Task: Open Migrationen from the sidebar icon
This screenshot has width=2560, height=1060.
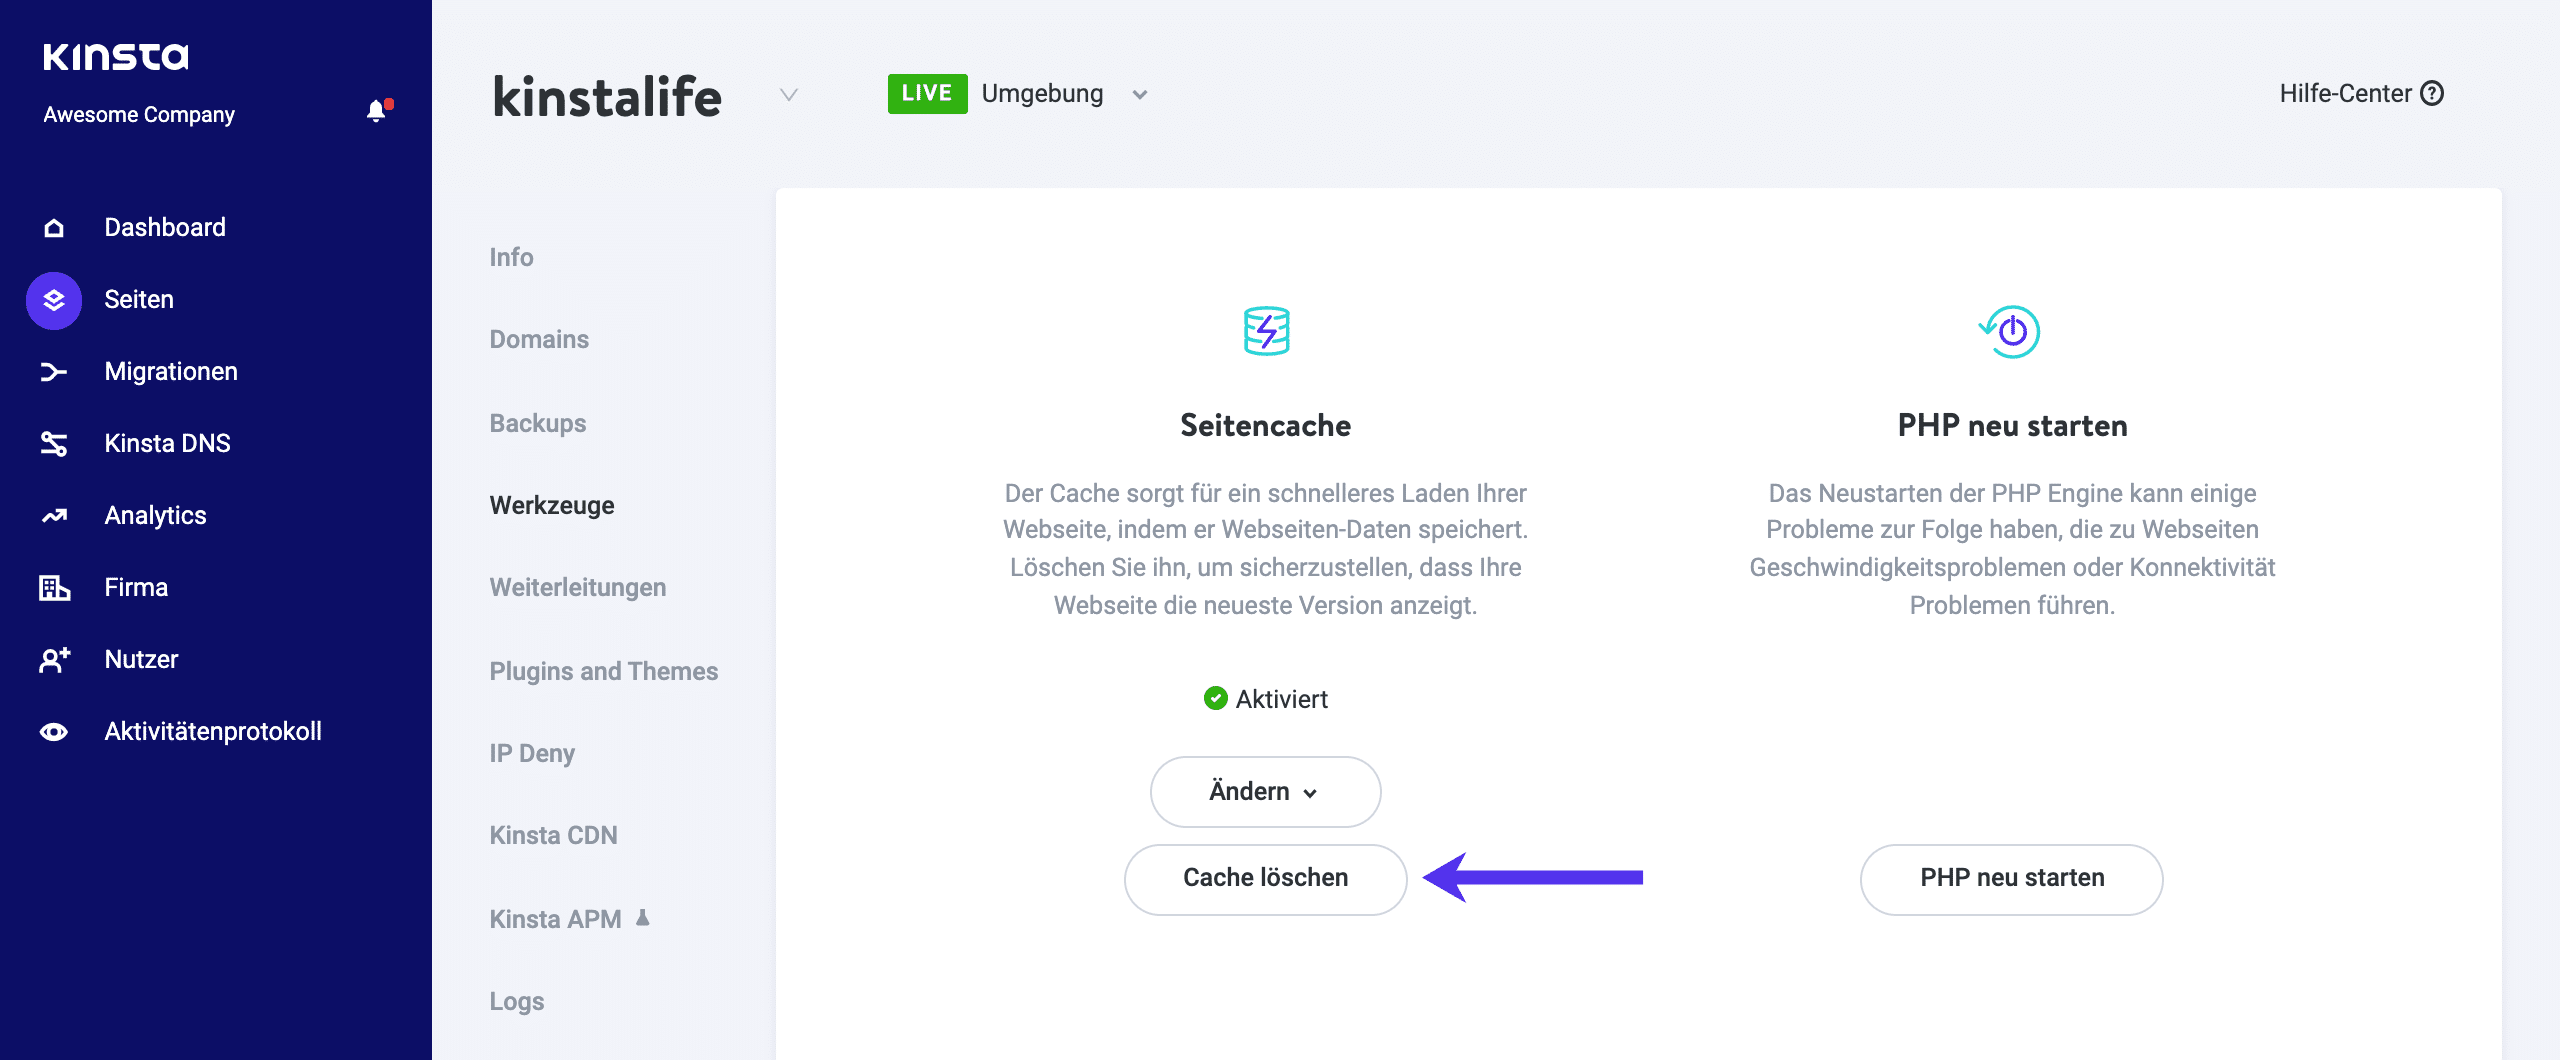Action: (52, 371)
